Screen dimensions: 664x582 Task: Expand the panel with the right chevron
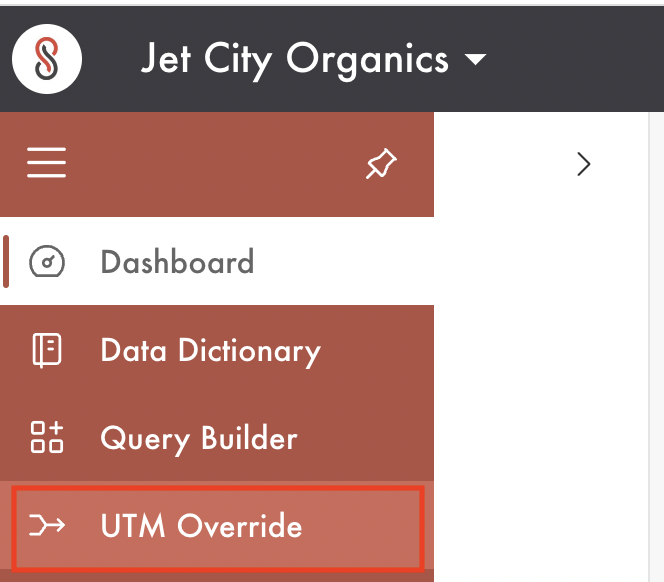(x=584, y=164)
